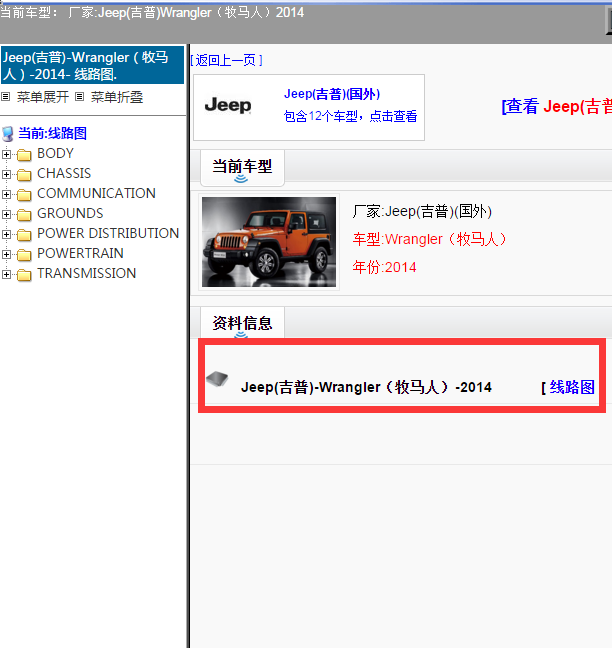This screenshot has width=612, height=648.
Task: Click the gray book icon in 资料信息
Action: tap(217, 378)
